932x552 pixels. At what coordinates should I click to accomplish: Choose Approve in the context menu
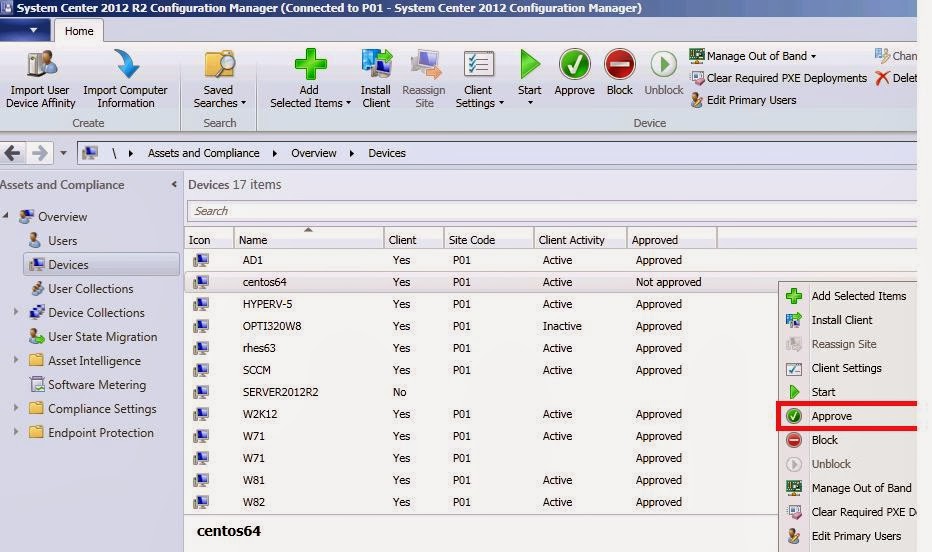click(849, 416)
